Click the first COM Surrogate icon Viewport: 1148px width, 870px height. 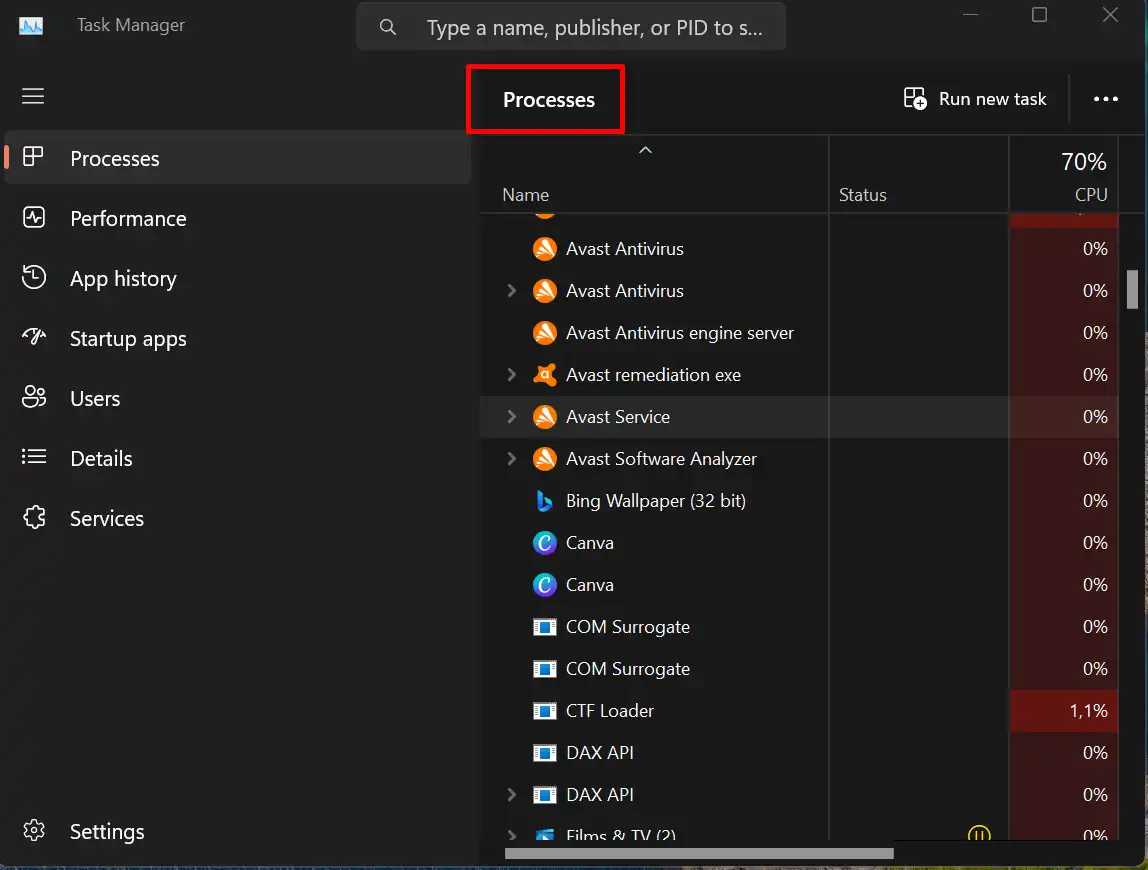pos(544,627)
